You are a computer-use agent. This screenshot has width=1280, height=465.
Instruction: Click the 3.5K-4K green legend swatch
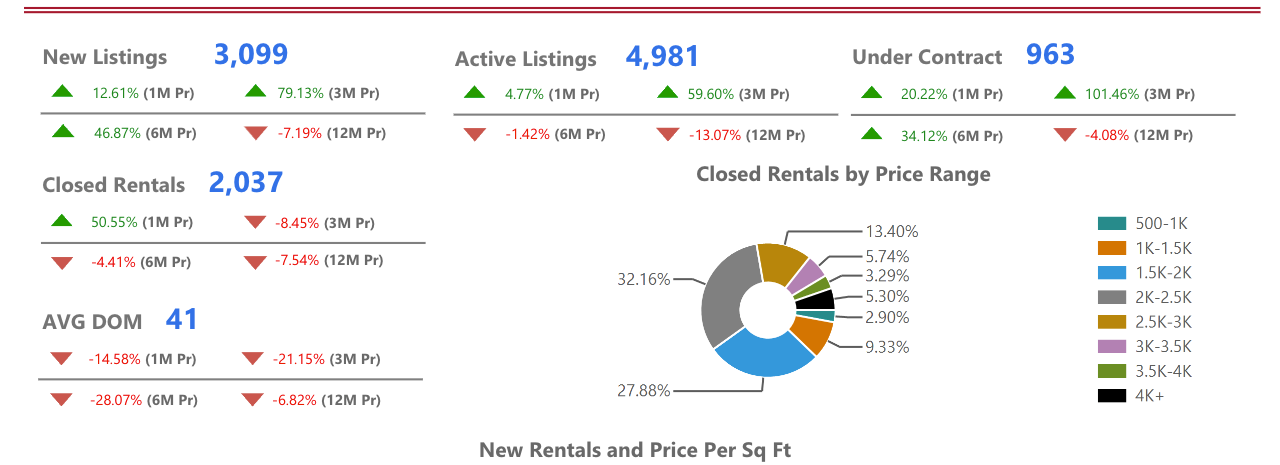[1112, 371]
